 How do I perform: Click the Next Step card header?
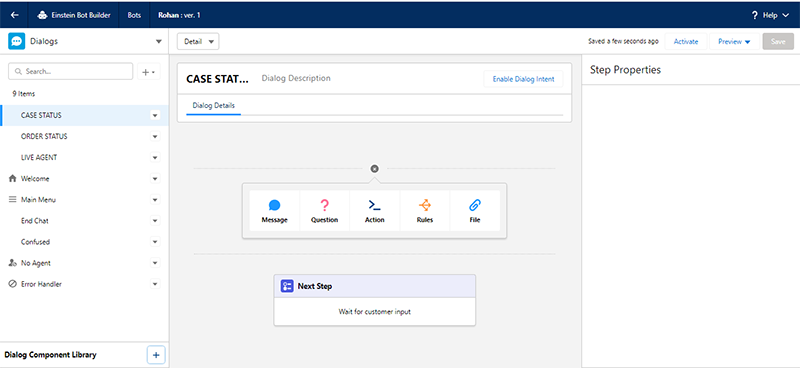click(x=374, y=286)
